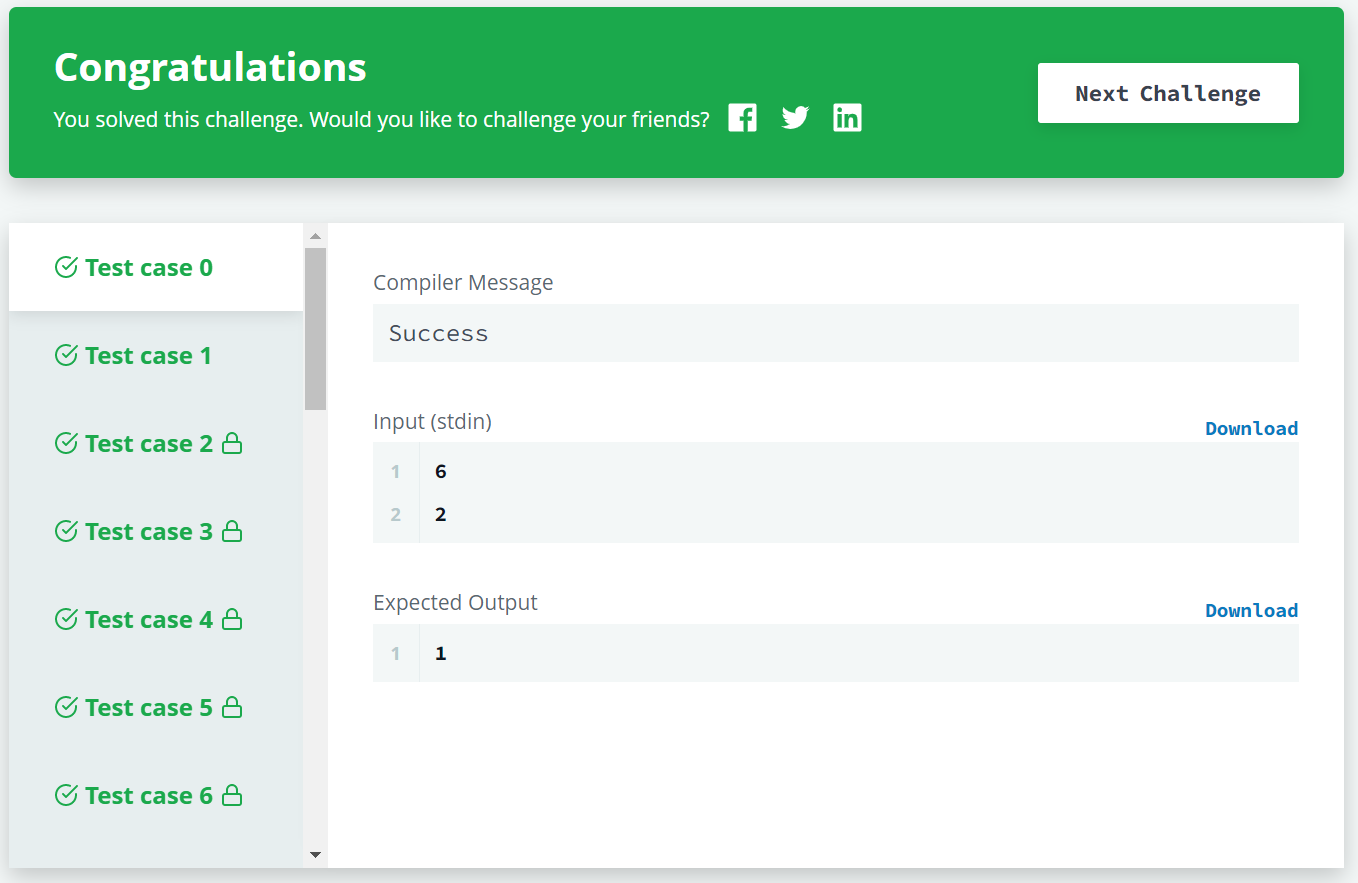This screenshot has width=1358, height=883.
Task: Click the Expected Output label
Action: tap(455, 603)
